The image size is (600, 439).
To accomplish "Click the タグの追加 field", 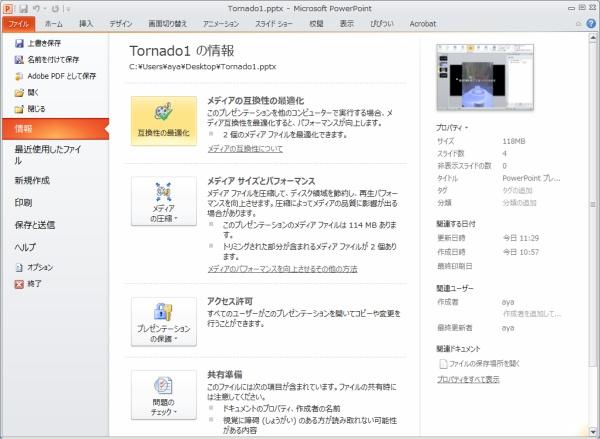I will pyautogui.click(x=517, y=191).
